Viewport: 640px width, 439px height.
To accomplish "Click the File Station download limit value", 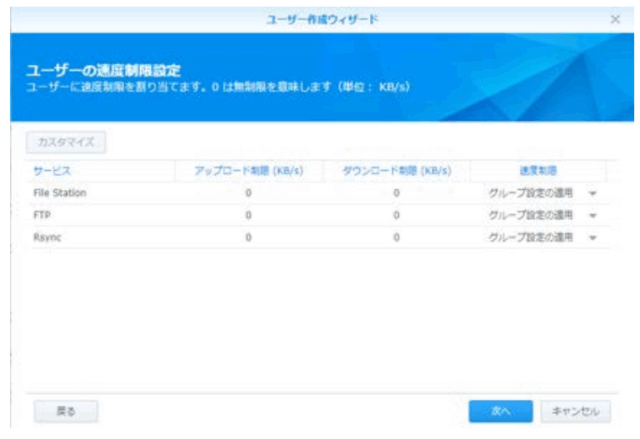I will click(x=397, y=192).
